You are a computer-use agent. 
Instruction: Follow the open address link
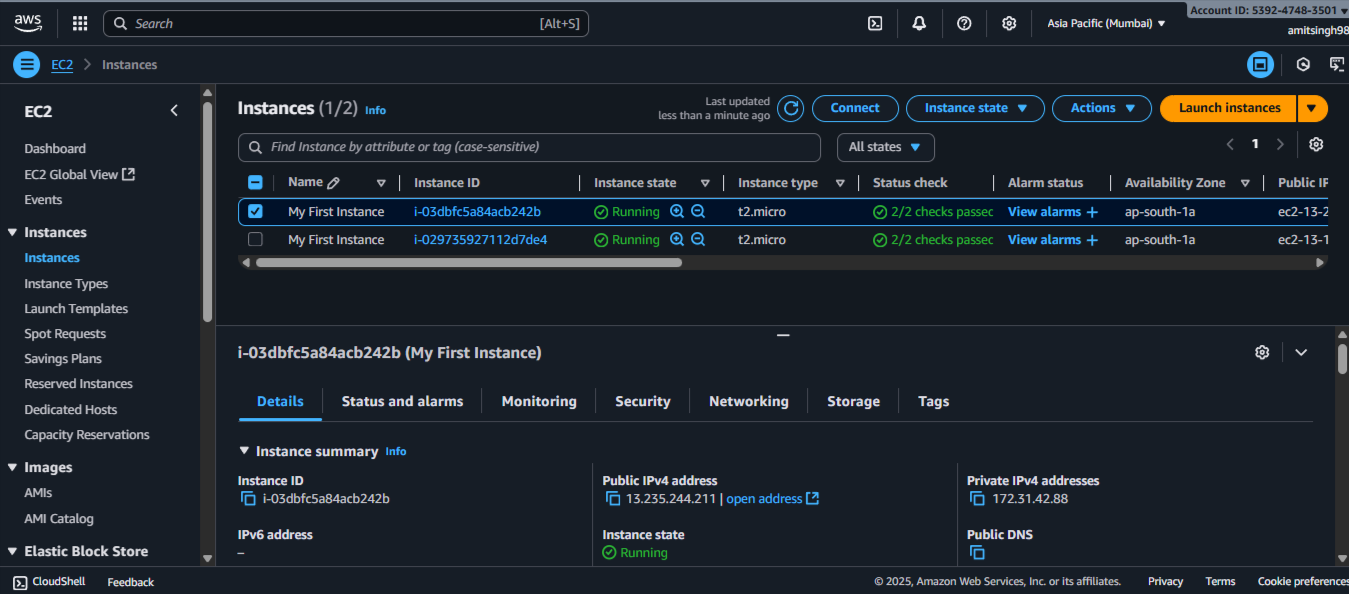(772, 498)
